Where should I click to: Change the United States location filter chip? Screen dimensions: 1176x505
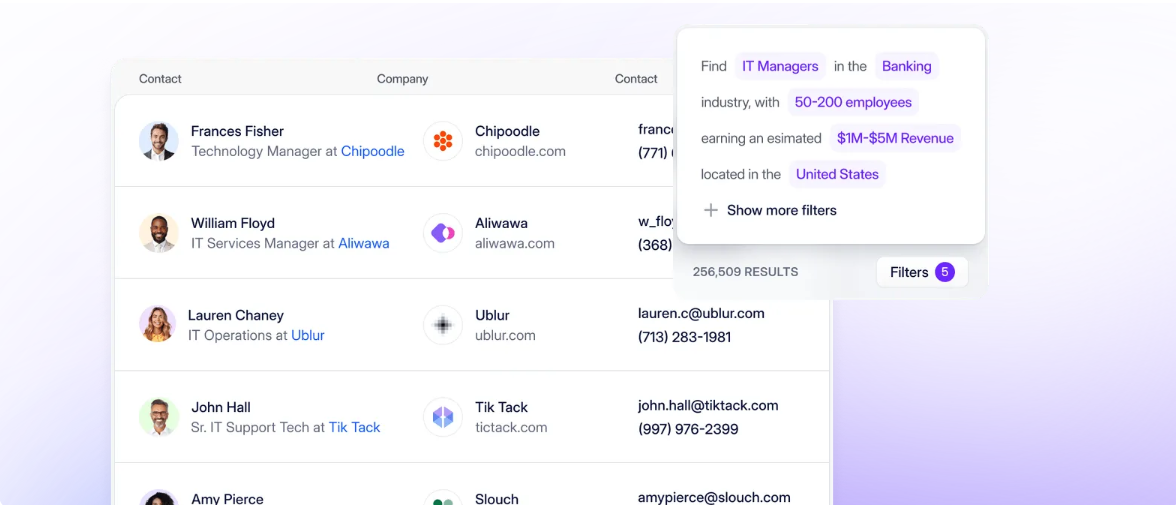tap(837, 174)
